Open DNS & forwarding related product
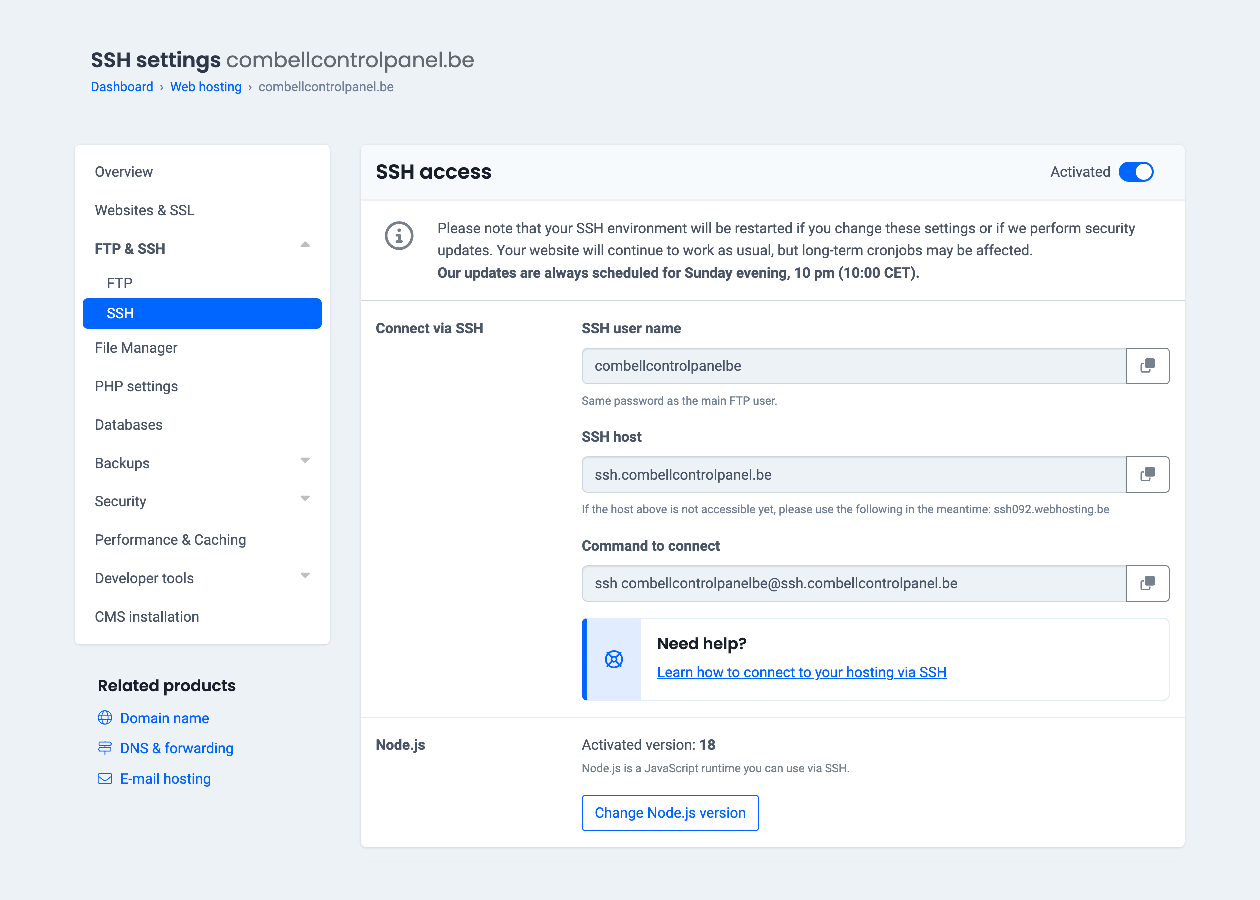 point(177,748)
